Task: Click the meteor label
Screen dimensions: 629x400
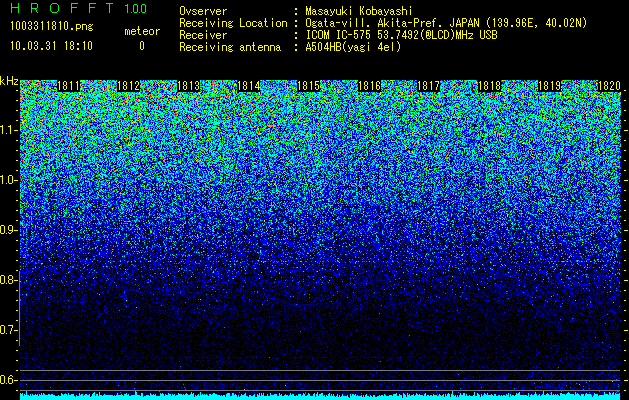Action: tap(142, 31)
